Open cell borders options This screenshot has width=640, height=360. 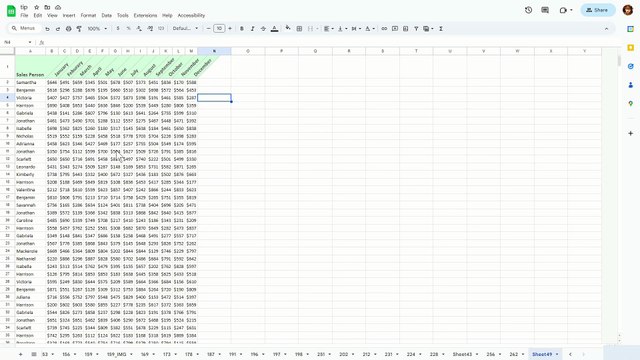coord(299,29)
